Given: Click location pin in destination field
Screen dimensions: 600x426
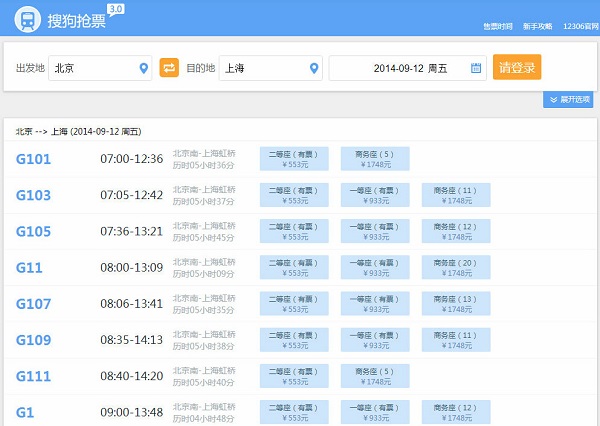Looking at the screenshot, I should click(x=314, y=68).
